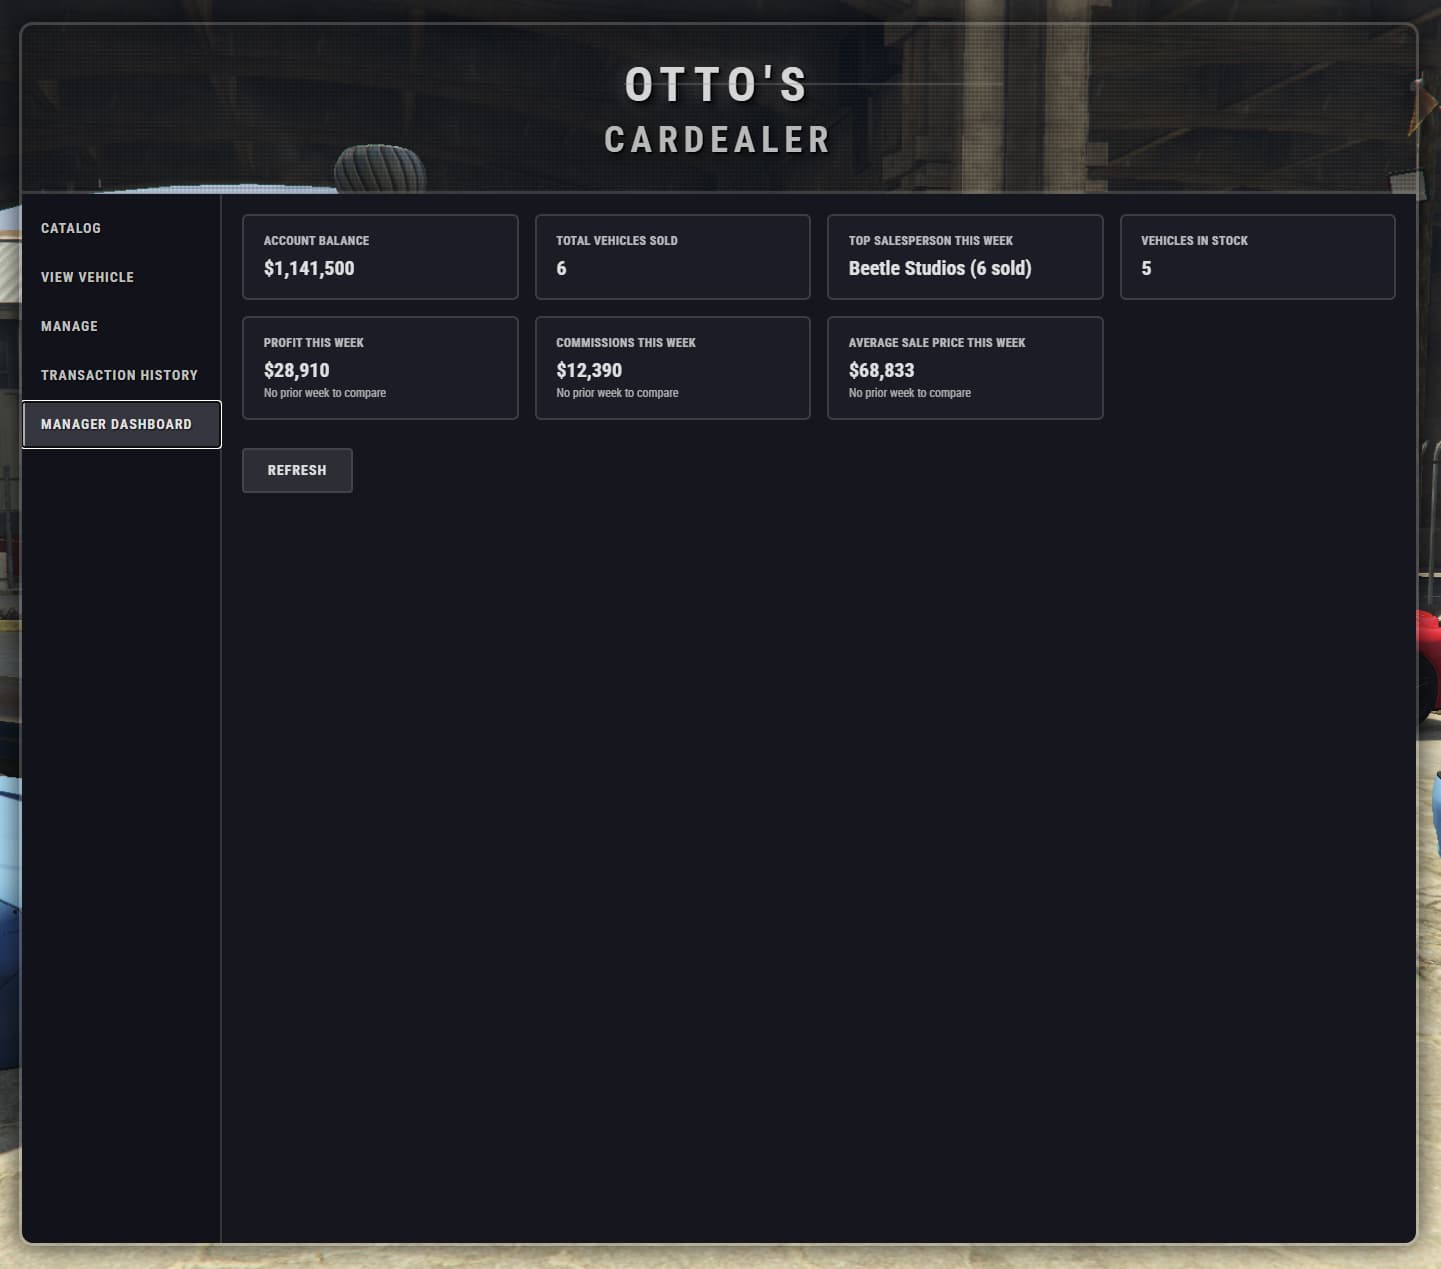Viewport: 1441px width, 1269px height.
Task: Click the Profit This Week label
Action: [x=314, y=343]
